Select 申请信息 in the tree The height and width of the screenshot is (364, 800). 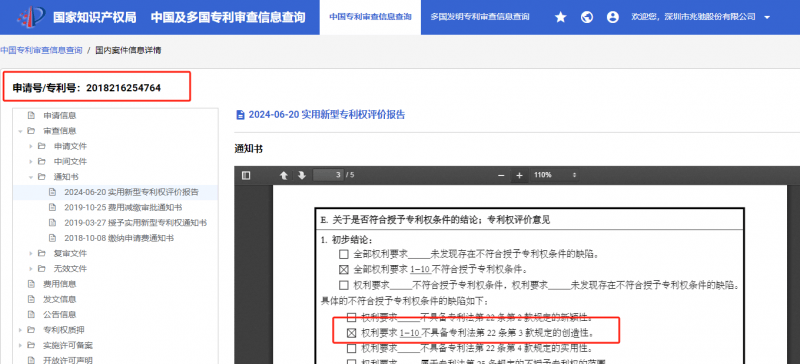[60, 115]
